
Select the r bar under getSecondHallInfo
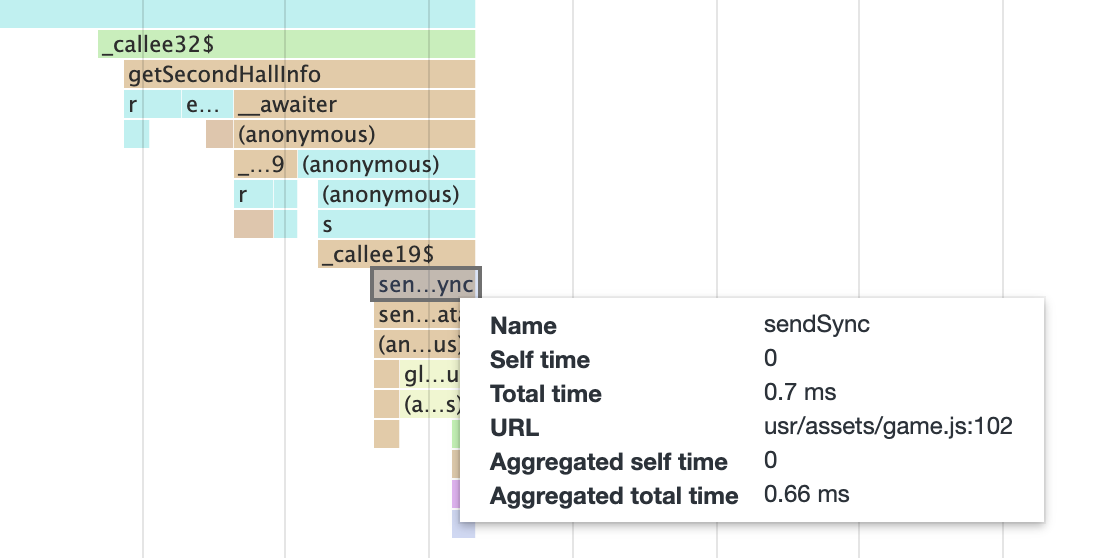[x=153, y=104]
